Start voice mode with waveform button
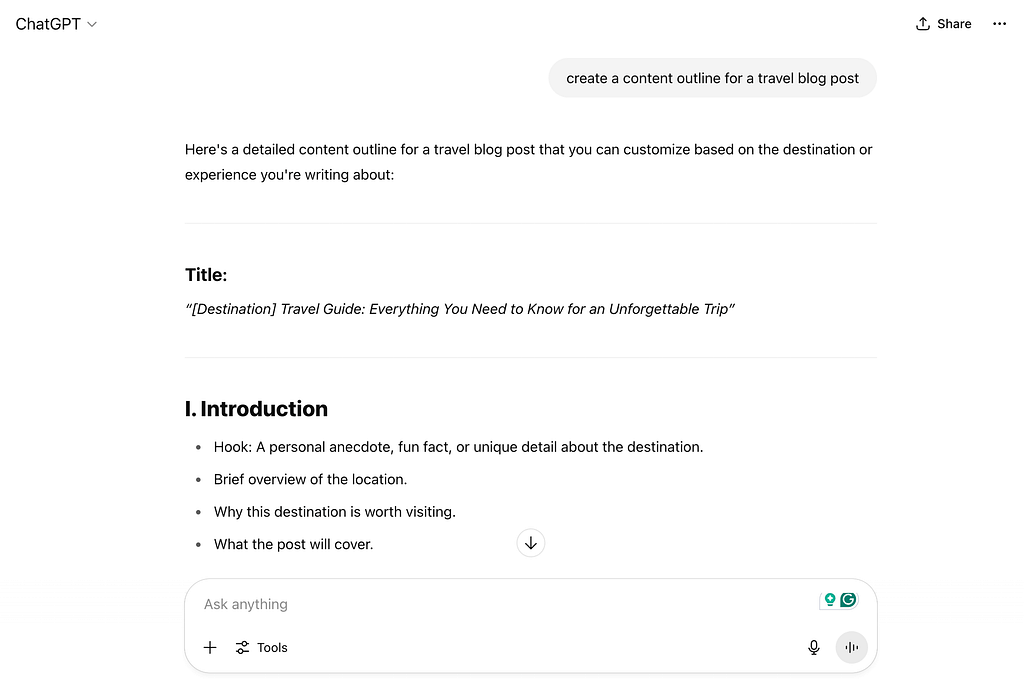The height and width of the screenshot is (681, 1024). [852, 648]
